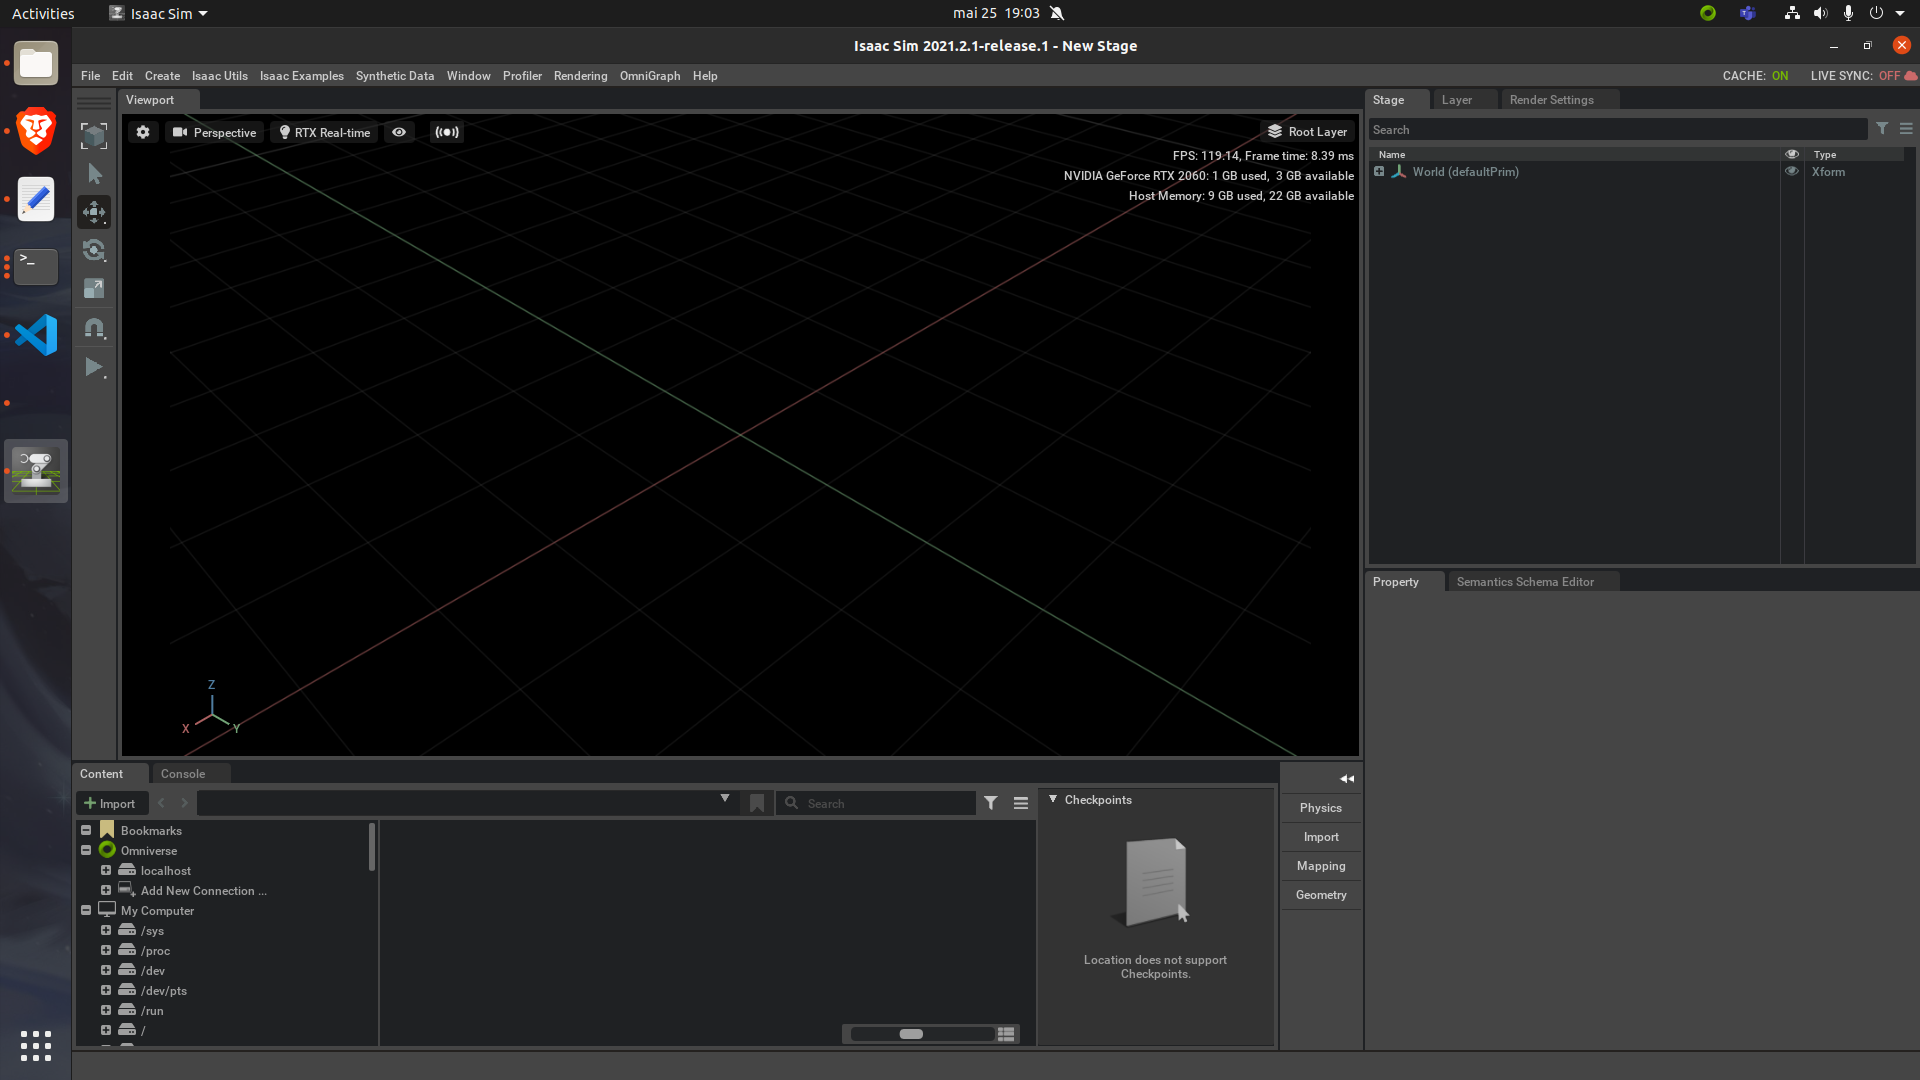Activate the Rotate tool

click(x=94, y=250)
